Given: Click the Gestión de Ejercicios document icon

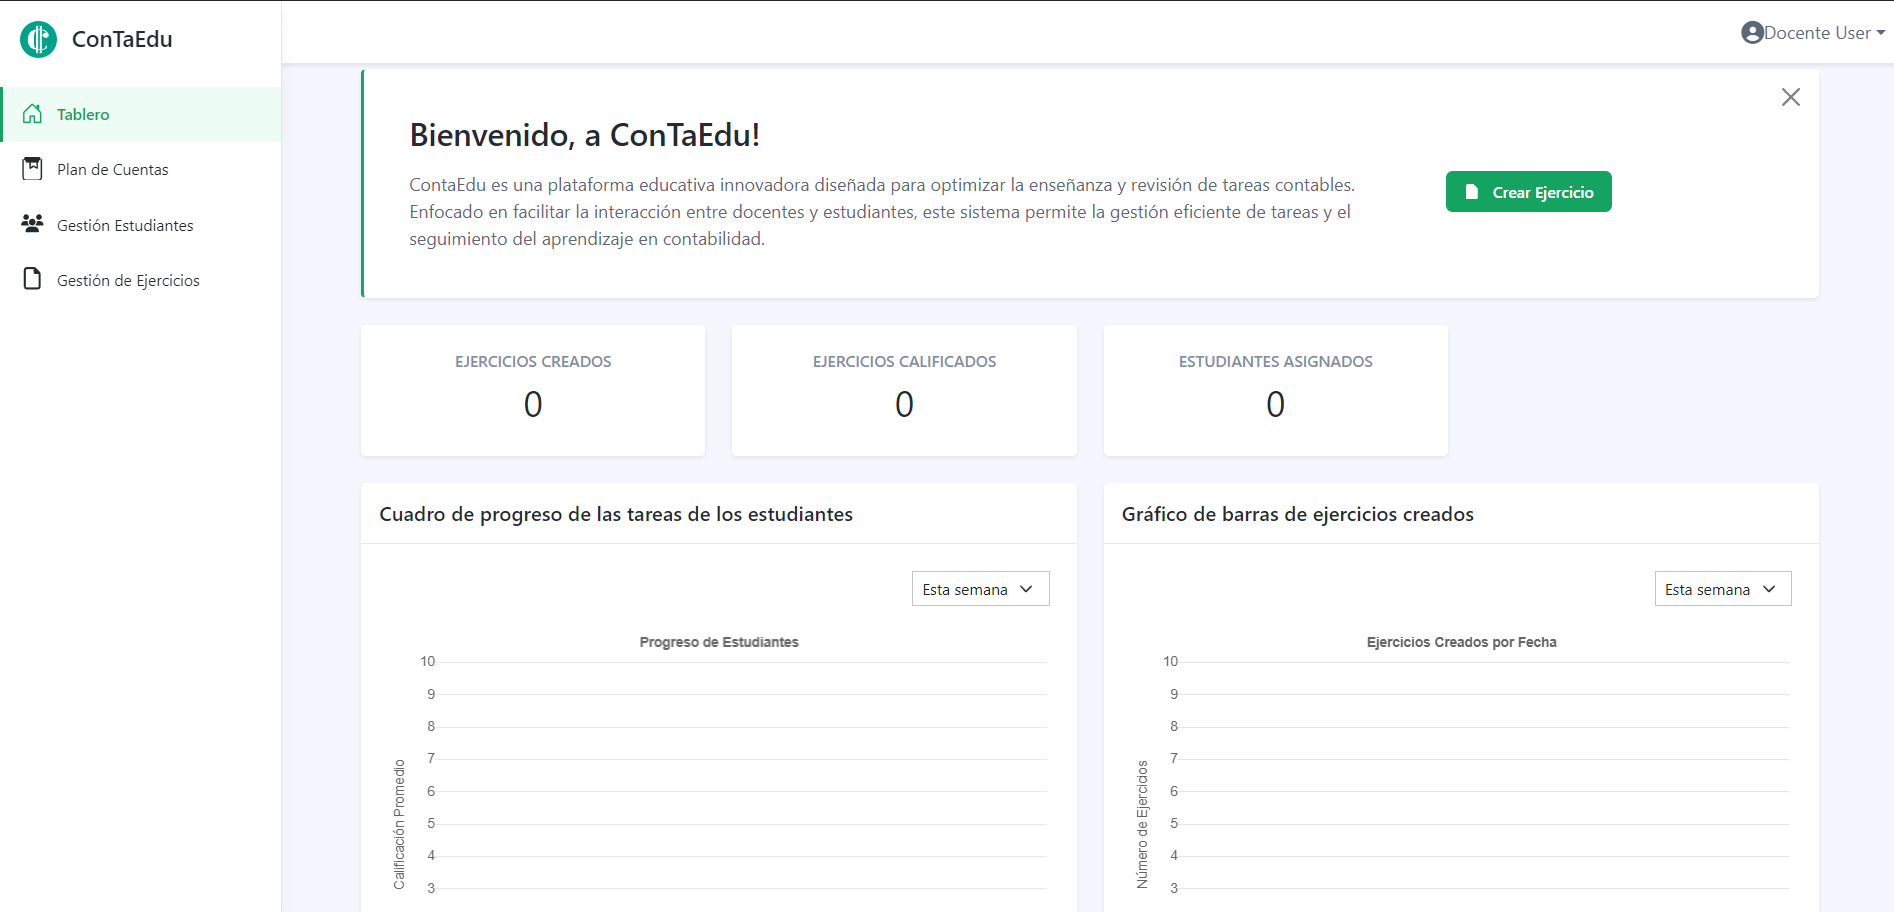Looking at the screenshot, I should coord(33,279).
